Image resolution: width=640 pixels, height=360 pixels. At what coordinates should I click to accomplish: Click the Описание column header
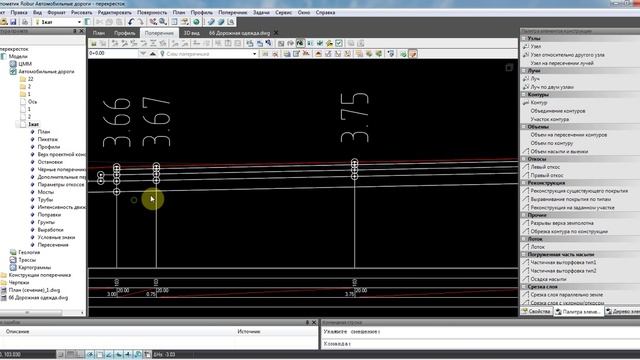(18, 331)
